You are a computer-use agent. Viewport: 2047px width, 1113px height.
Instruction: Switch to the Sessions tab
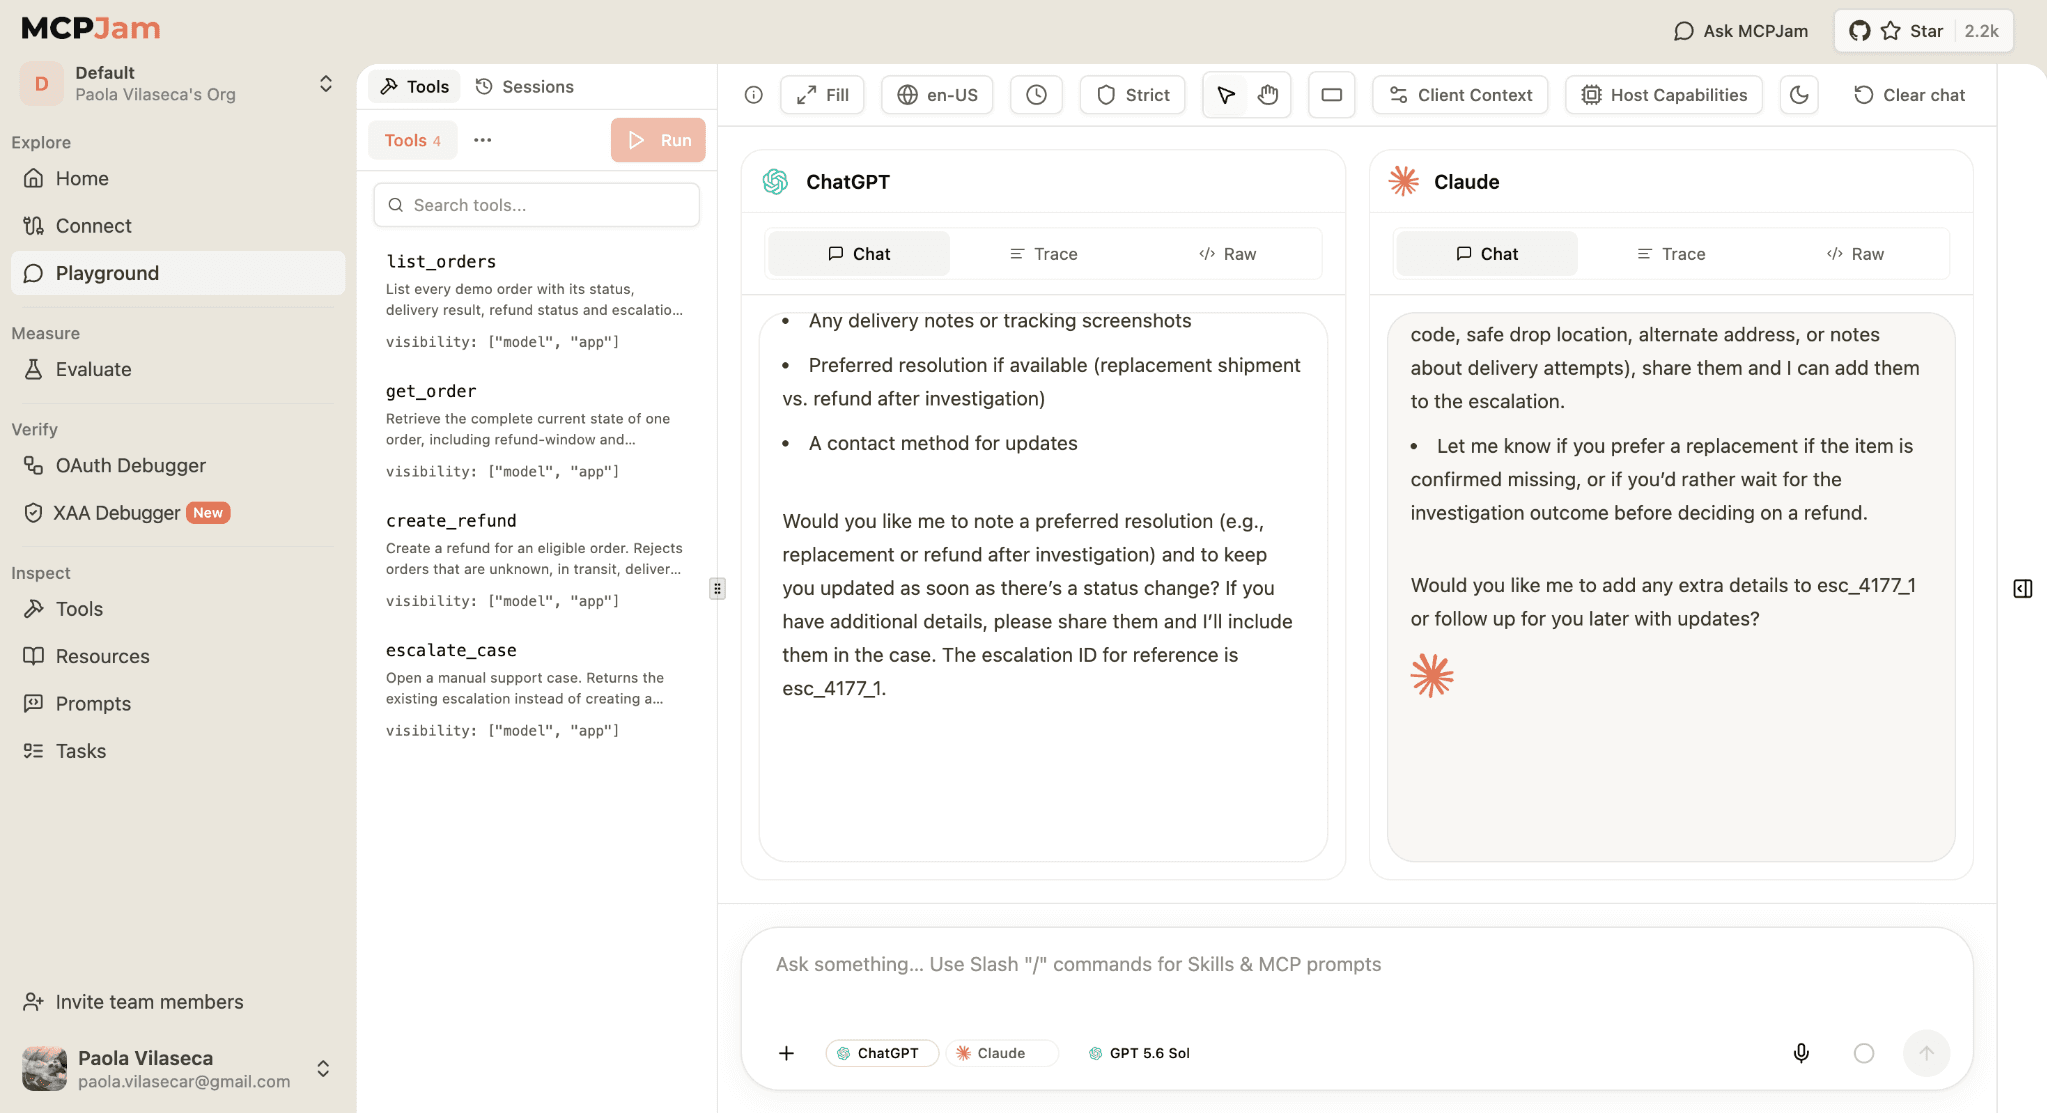[x=525, y=87]
